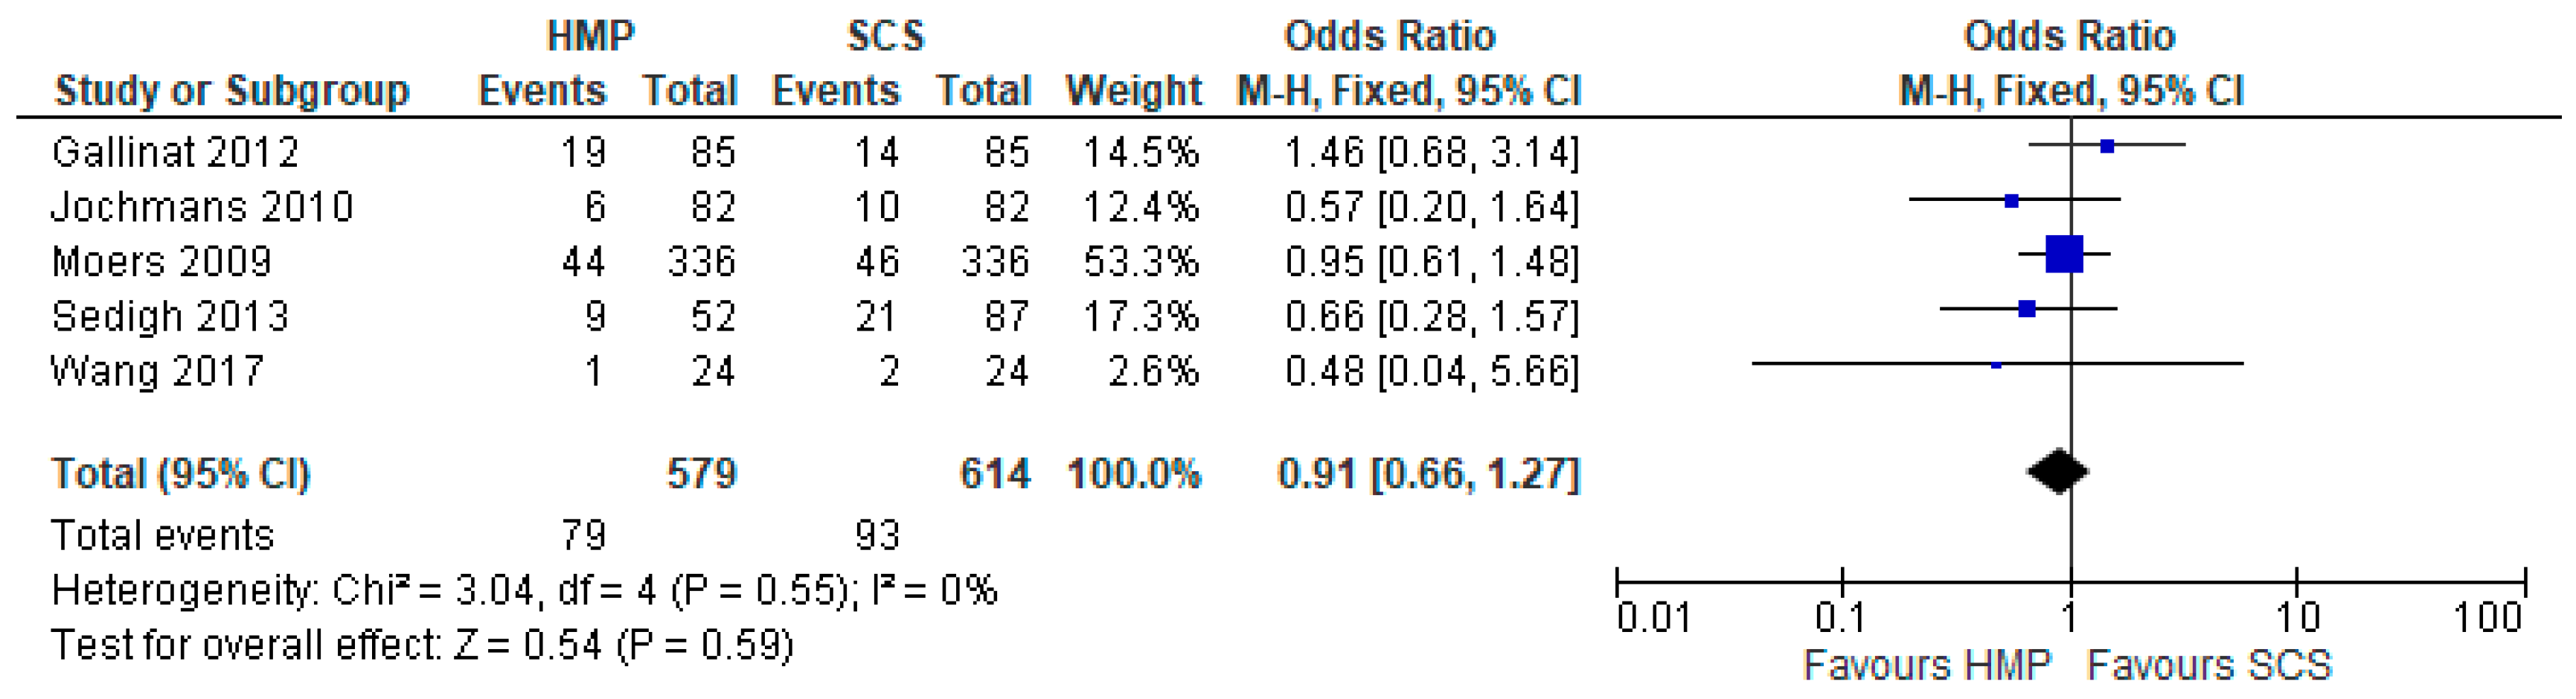
Task: Click the Jochmans 2010 blue square marker
Action: [2012, 201]
